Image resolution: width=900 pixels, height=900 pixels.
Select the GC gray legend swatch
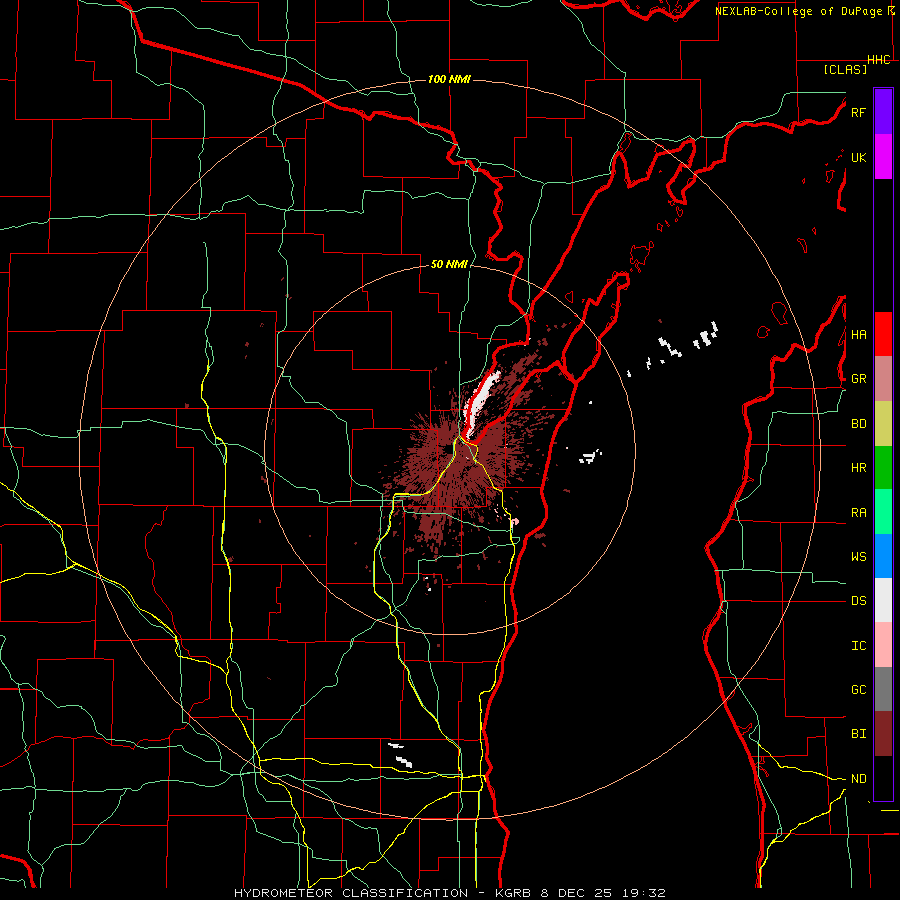pyautogui.click(x=883, y=689)
